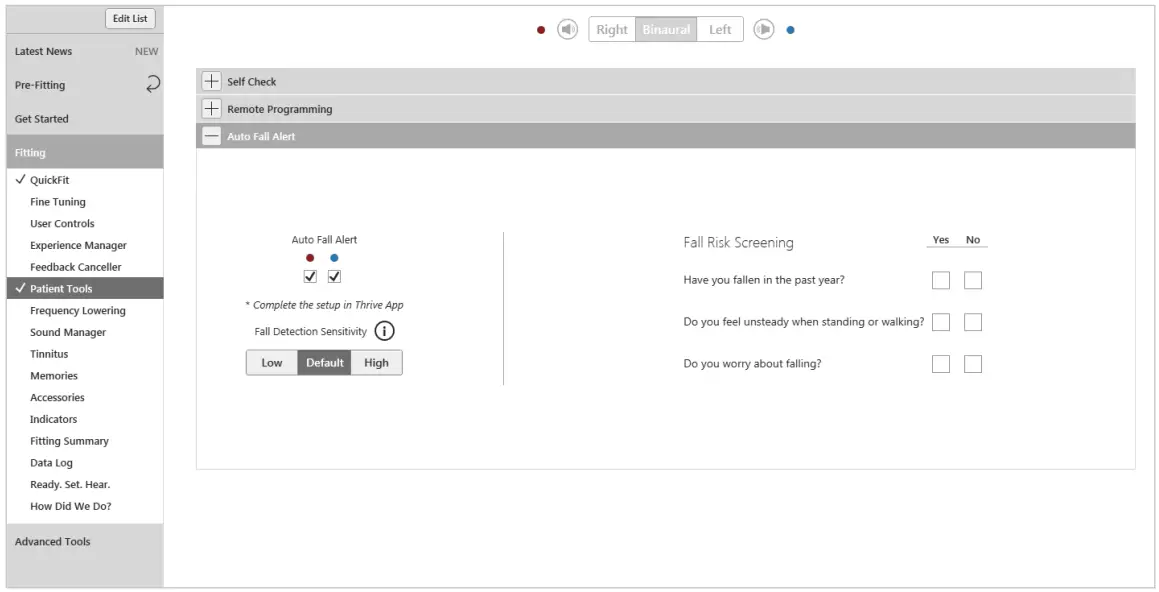Open the Tinnitus page from the sidebar

[48, 353]
